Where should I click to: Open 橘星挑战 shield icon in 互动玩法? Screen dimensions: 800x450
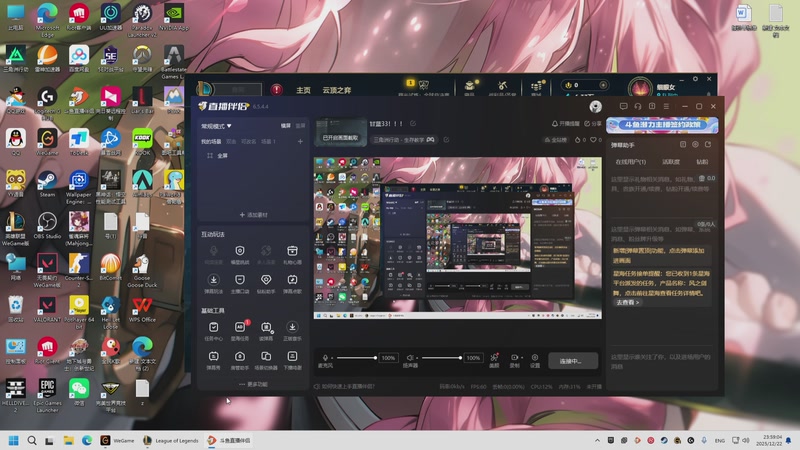(x=240, y=254)
